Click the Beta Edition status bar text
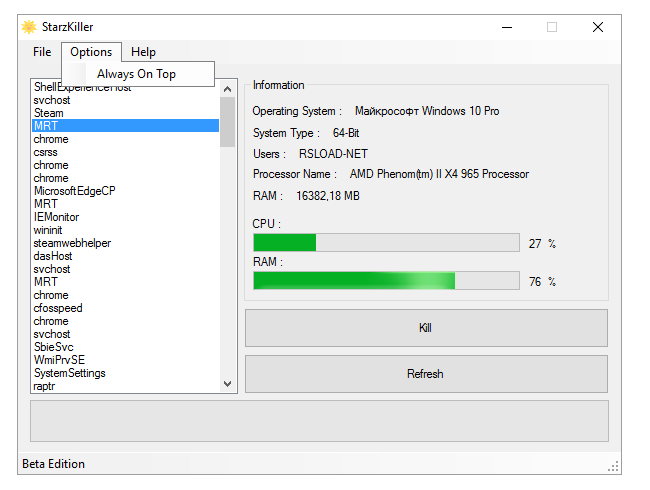Viewport: 650px width, 490px height. [53, 464]
